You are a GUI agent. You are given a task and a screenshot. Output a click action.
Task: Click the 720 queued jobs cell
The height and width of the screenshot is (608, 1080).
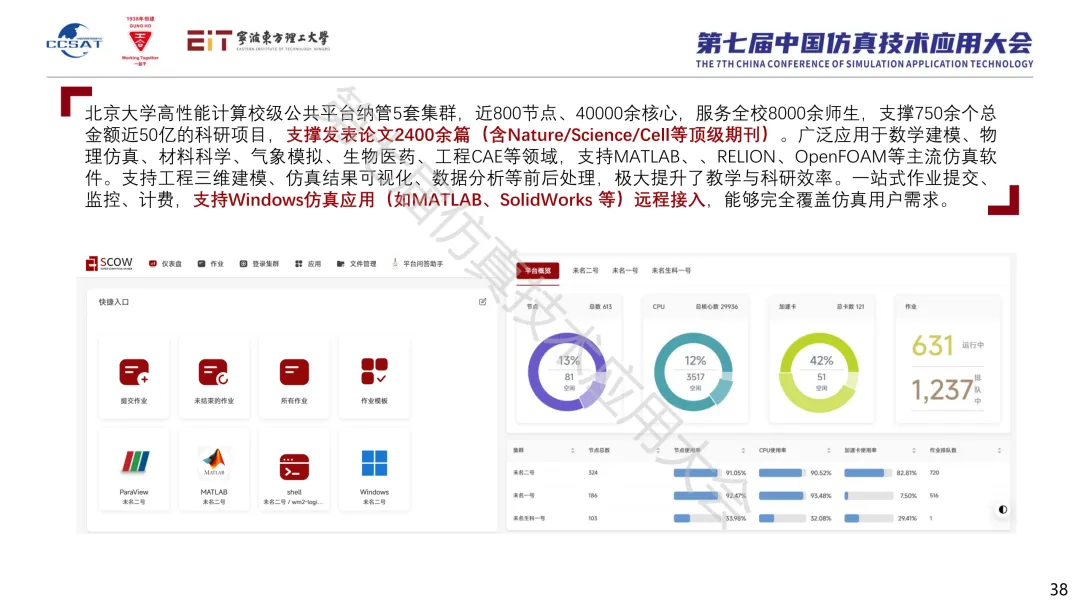coord(935,473)
